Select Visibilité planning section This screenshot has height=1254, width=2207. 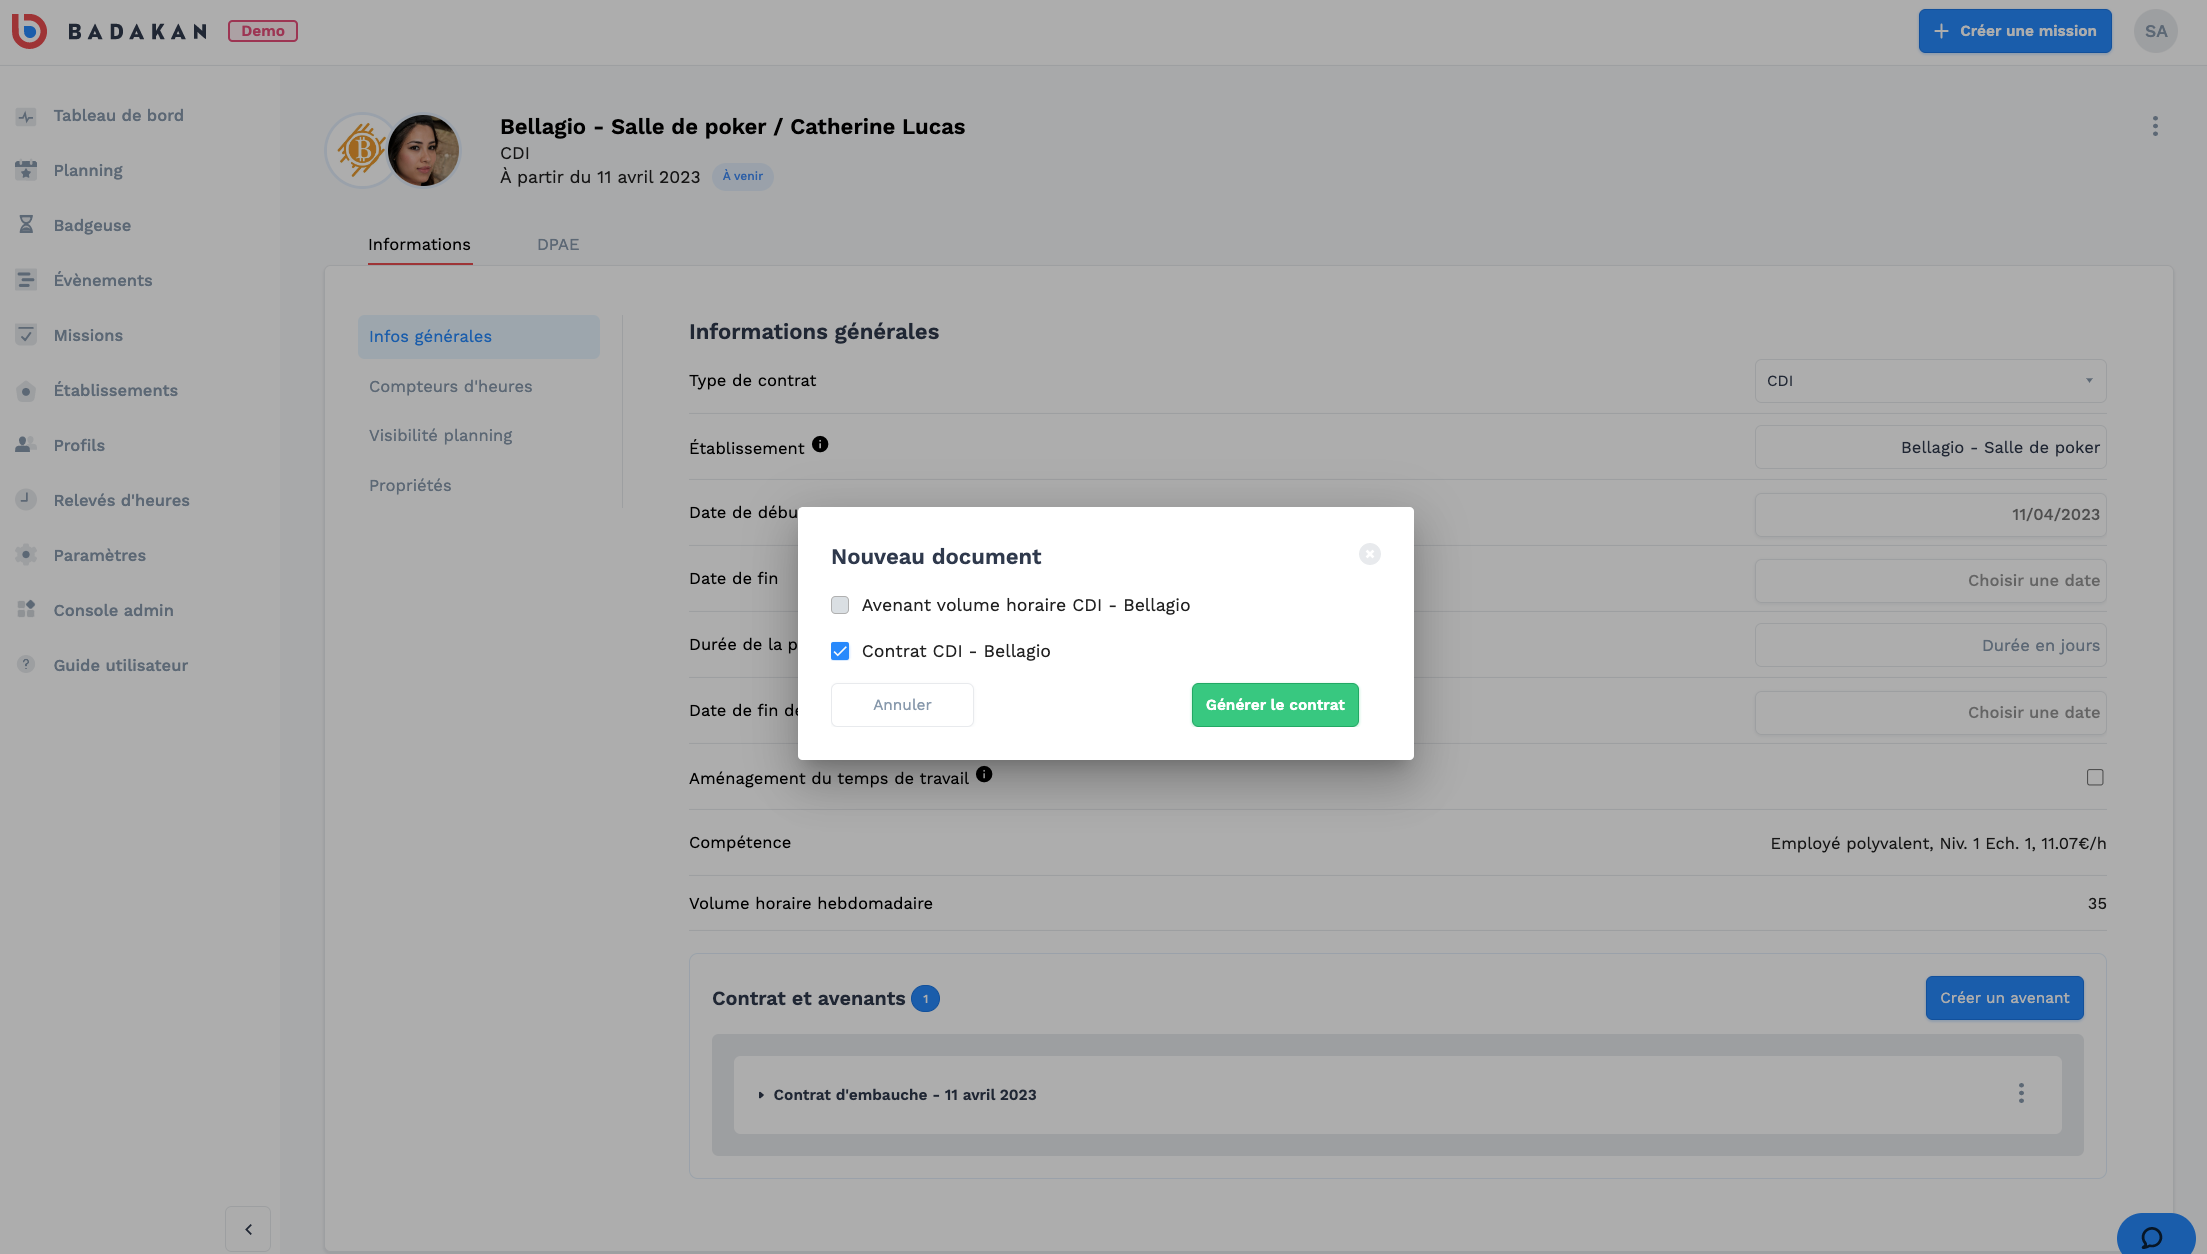[440, 436]
